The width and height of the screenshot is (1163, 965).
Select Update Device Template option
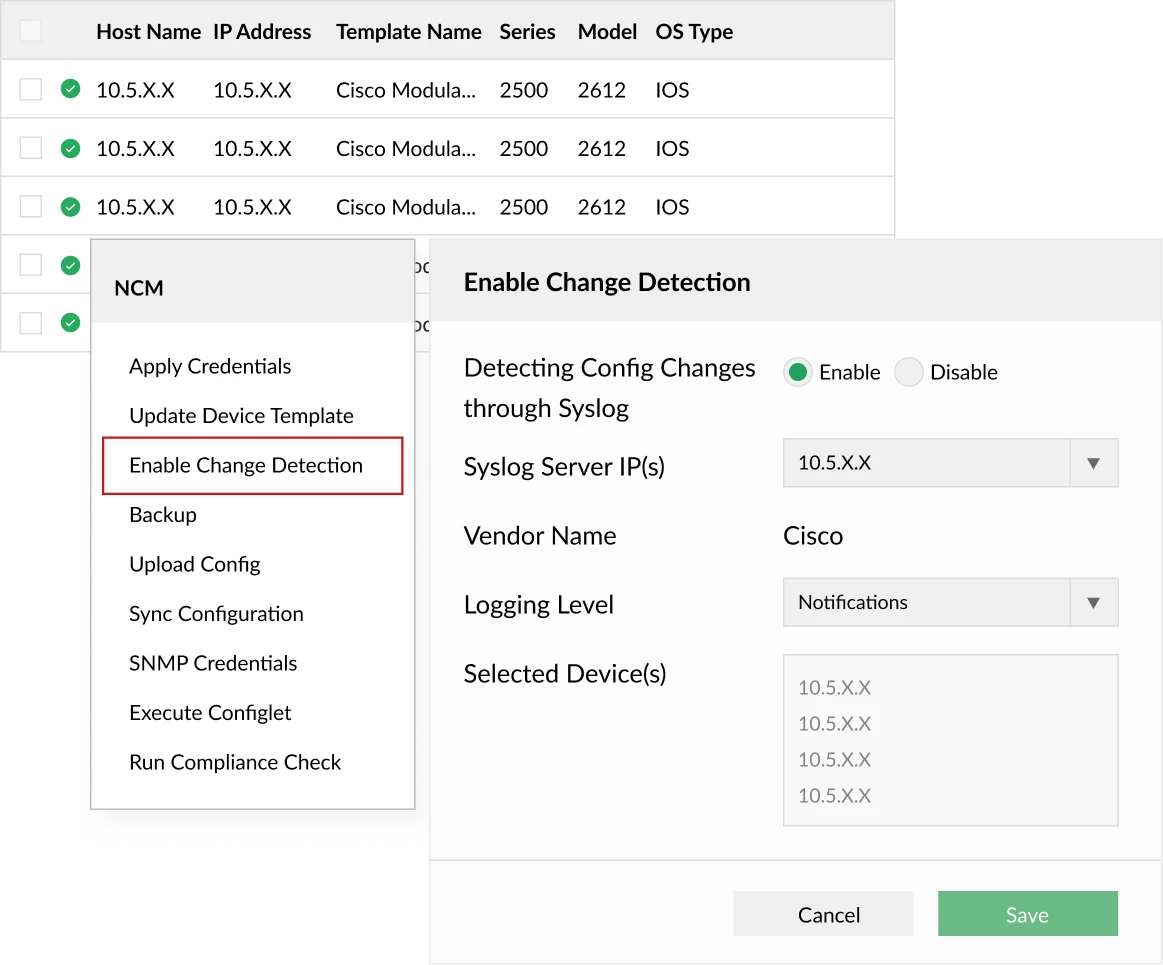[x=242, y=416]
